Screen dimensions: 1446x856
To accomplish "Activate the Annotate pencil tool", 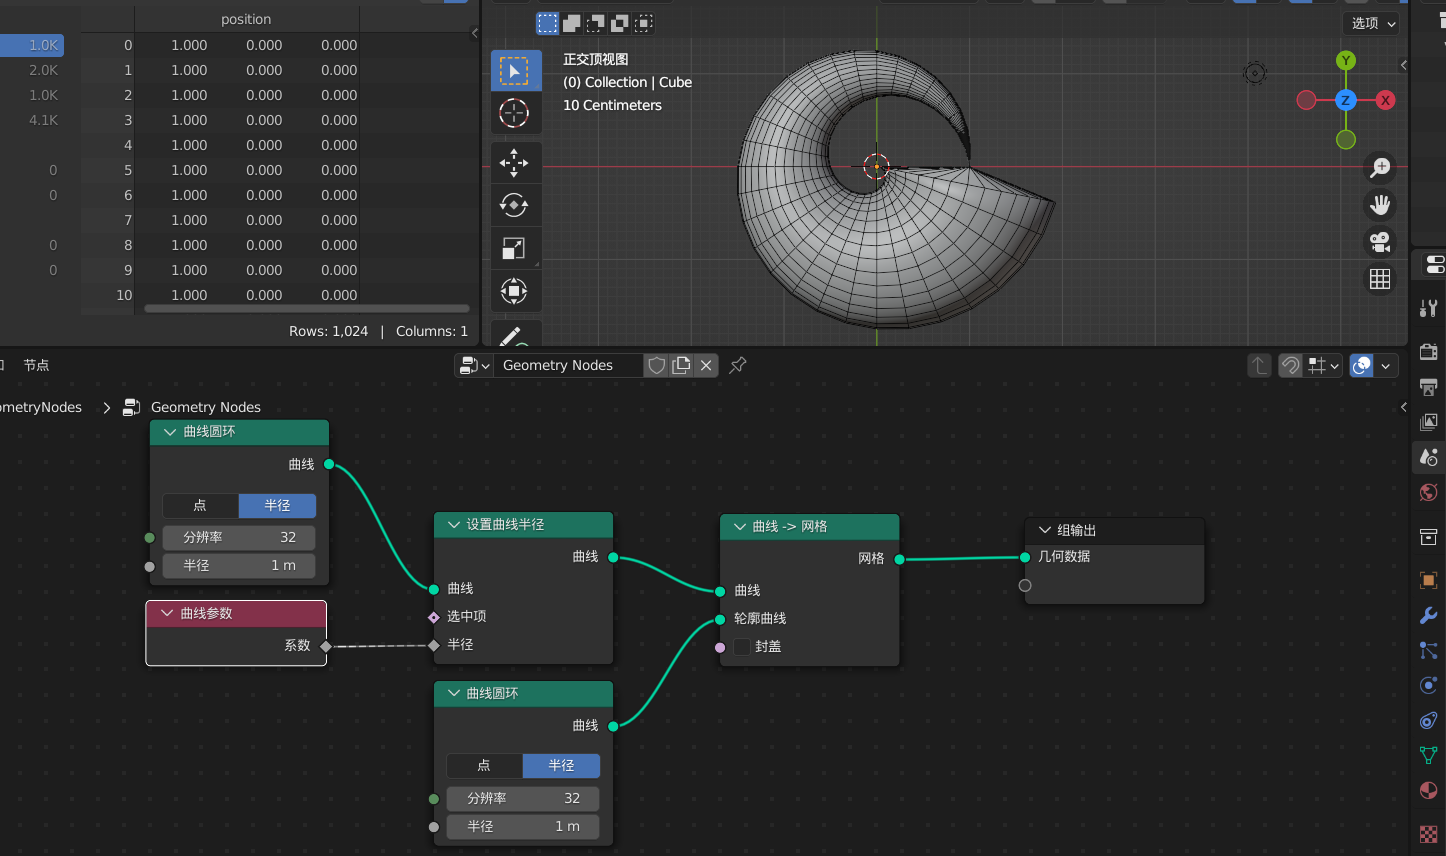I will point(515,335).
